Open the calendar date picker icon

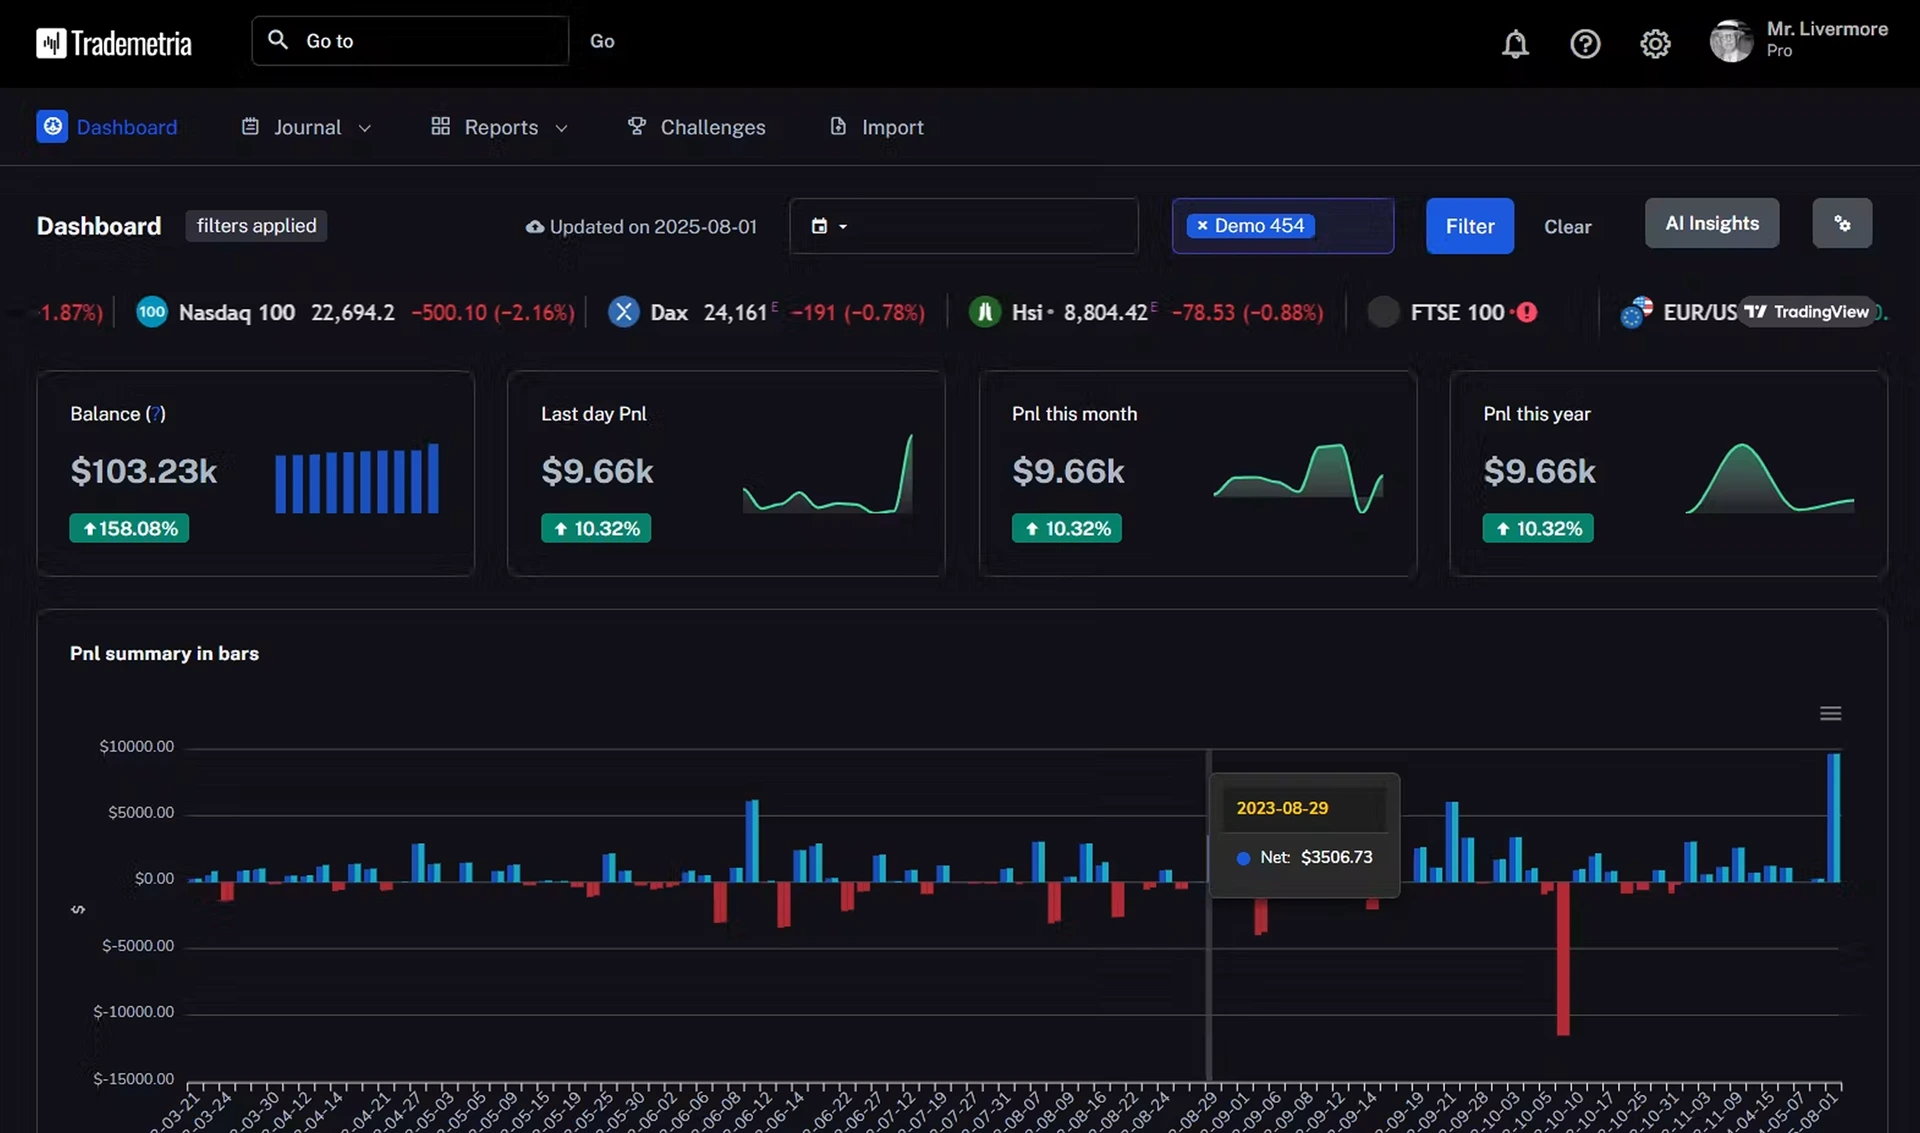point(819,226)
